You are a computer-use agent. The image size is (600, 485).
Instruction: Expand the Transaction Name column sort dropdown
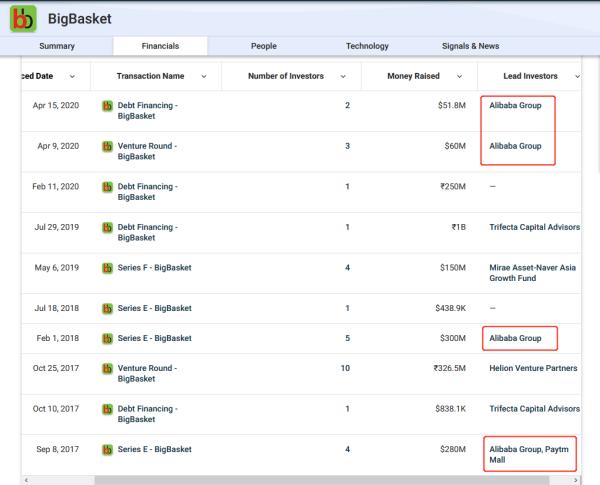click(x=204, y=77)
